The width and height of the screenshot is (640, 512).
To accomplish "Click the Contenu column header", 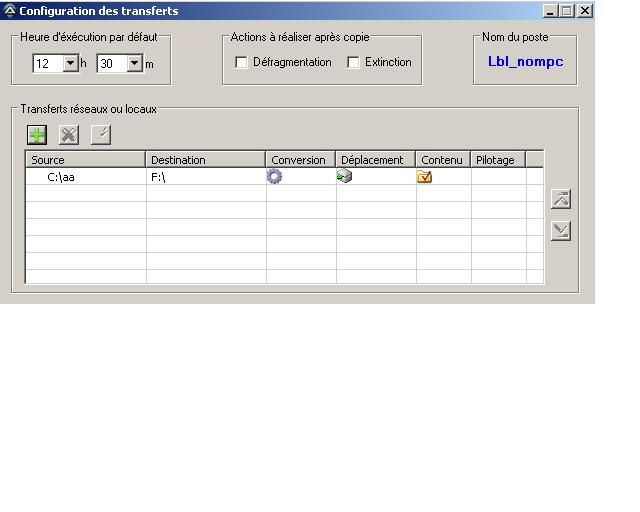I will 443,160.
